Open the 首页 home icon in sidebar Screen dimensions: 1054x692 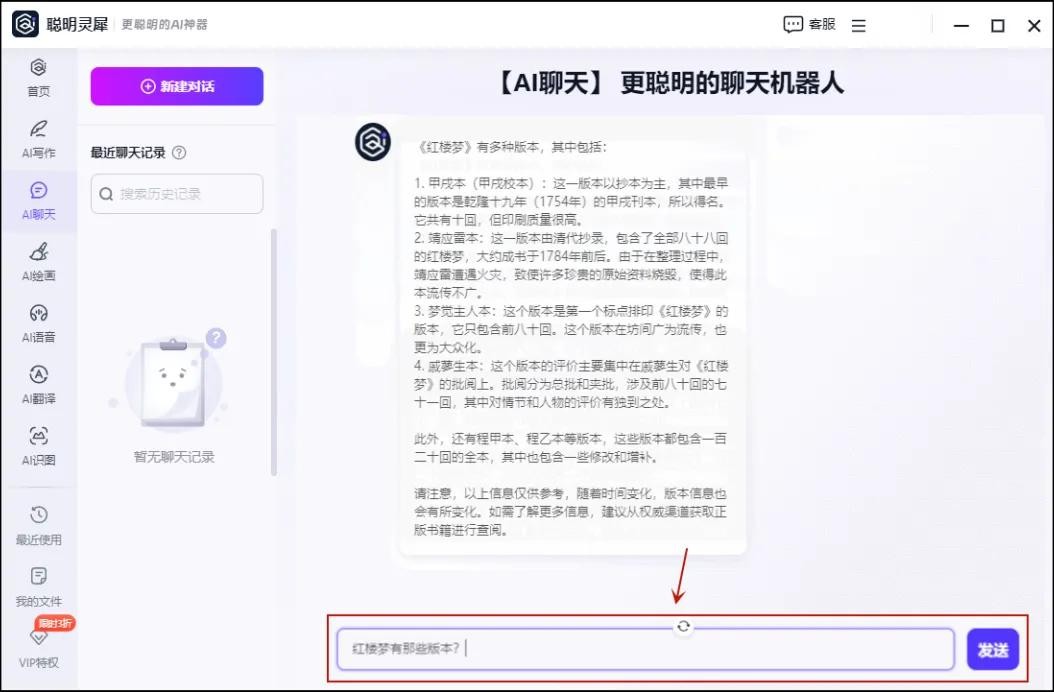click(38, 76)
